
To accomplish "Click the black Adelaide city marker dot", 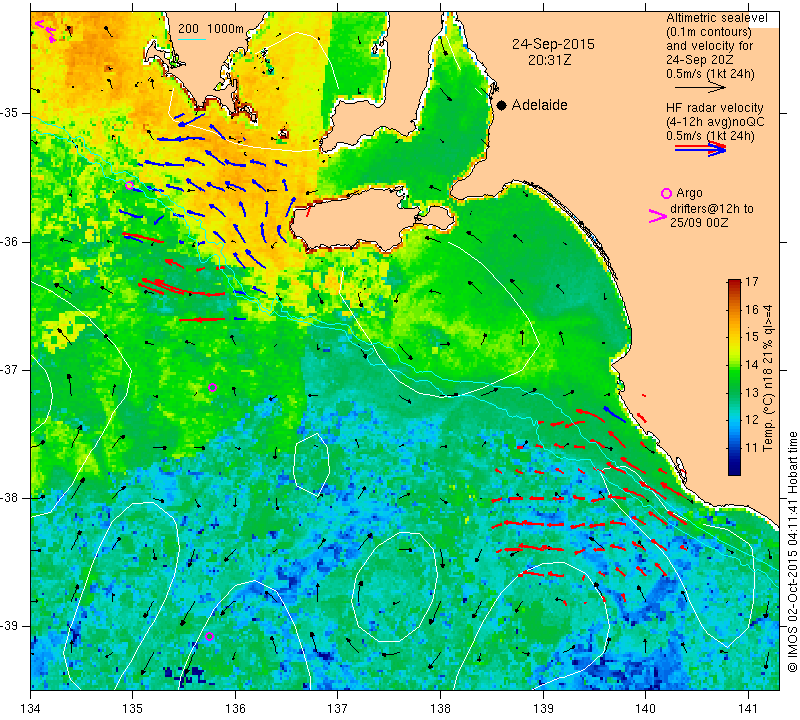I will [502, 106].
